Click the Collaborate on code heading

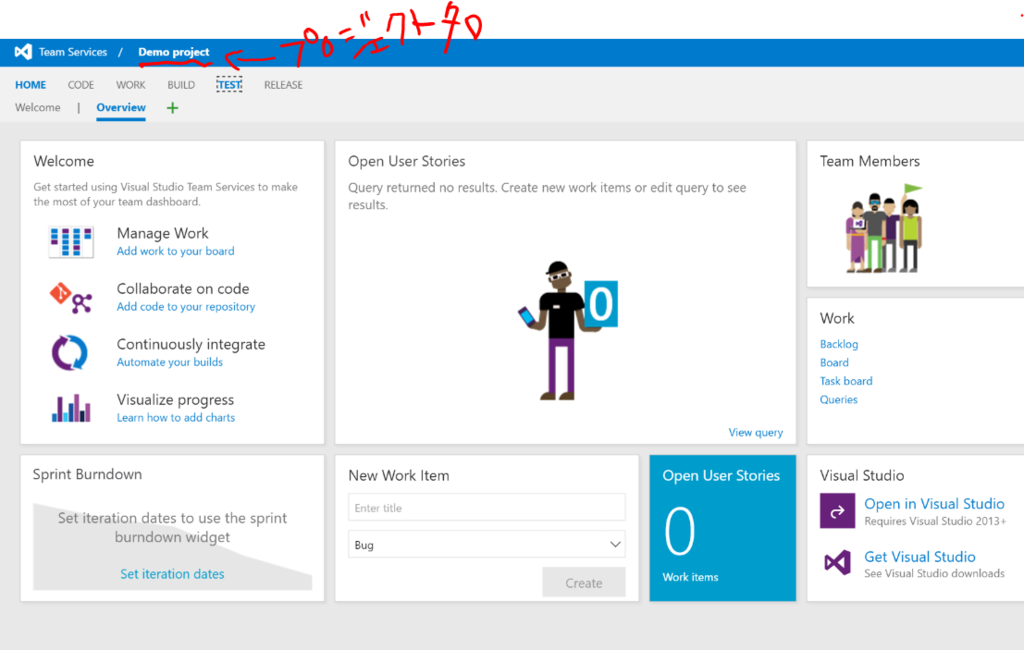tap(183, 289)
